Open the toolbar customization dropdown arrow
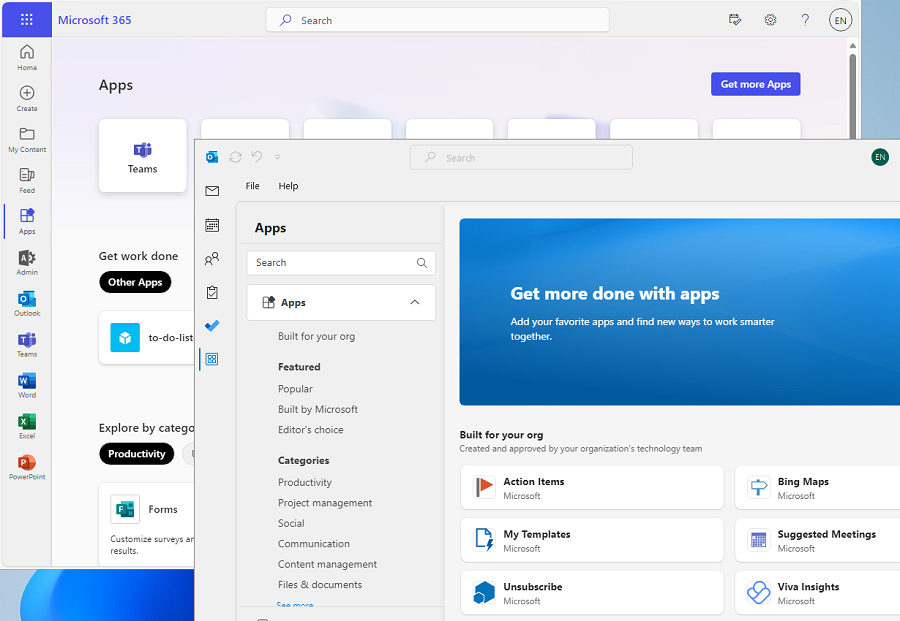The width and height of the screenshot is (900, 621). (x=278, y=157)
